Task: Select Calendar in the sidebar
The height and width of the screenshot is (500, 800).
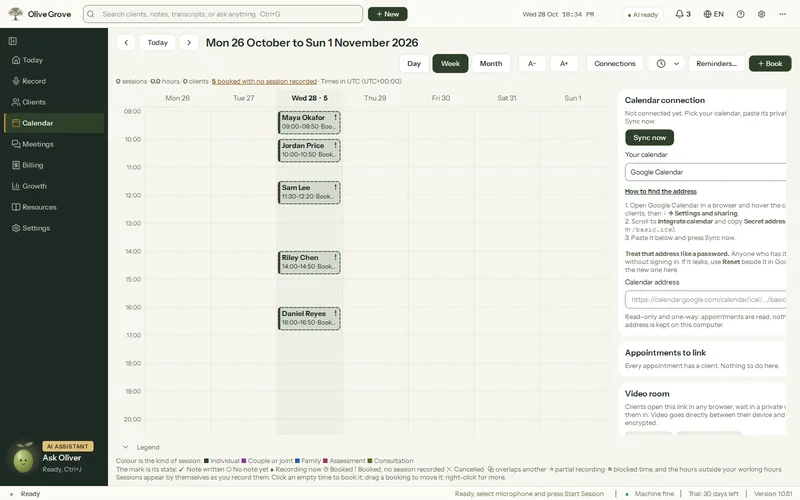Action: (x=54, y=123)
